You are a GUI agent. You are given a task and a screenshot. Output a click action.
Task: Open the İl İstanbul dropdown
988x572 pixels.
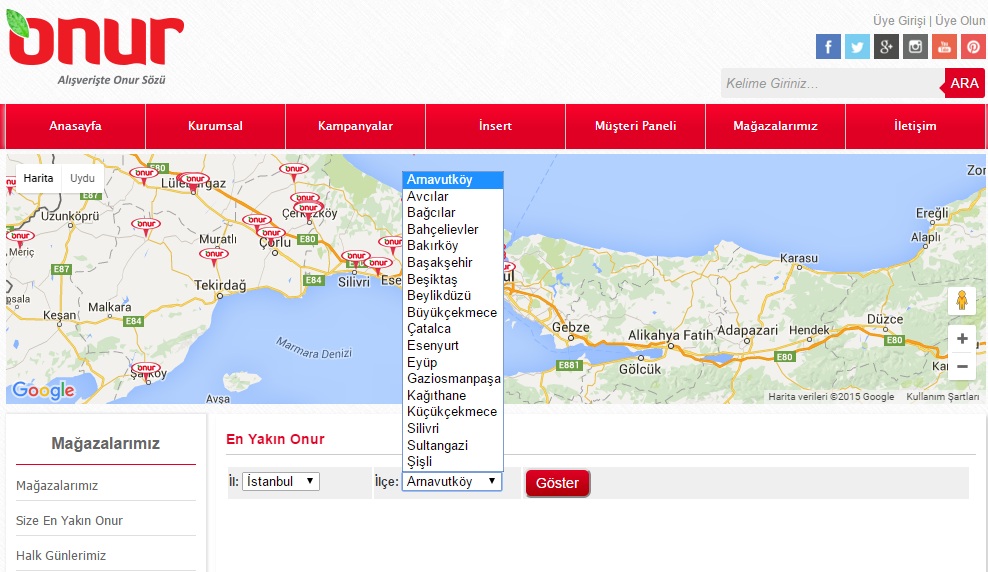pyautogui.click(x=281, y=481)
